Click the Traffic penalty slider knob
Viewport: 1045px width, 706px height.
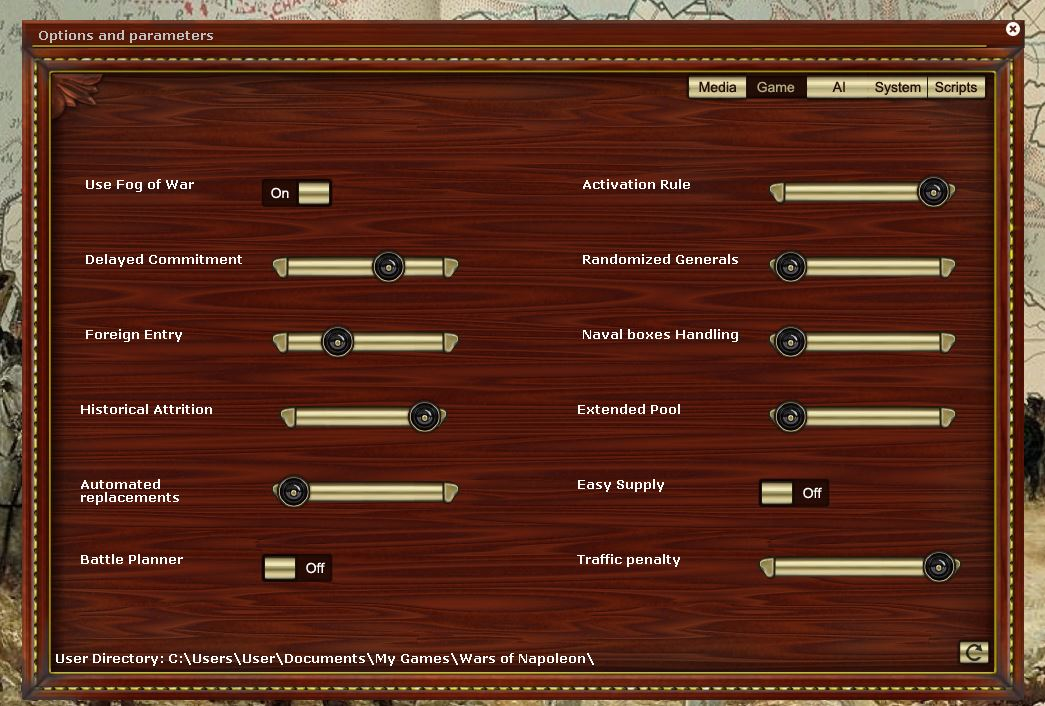pyautogui.click(x=938, y=568)
